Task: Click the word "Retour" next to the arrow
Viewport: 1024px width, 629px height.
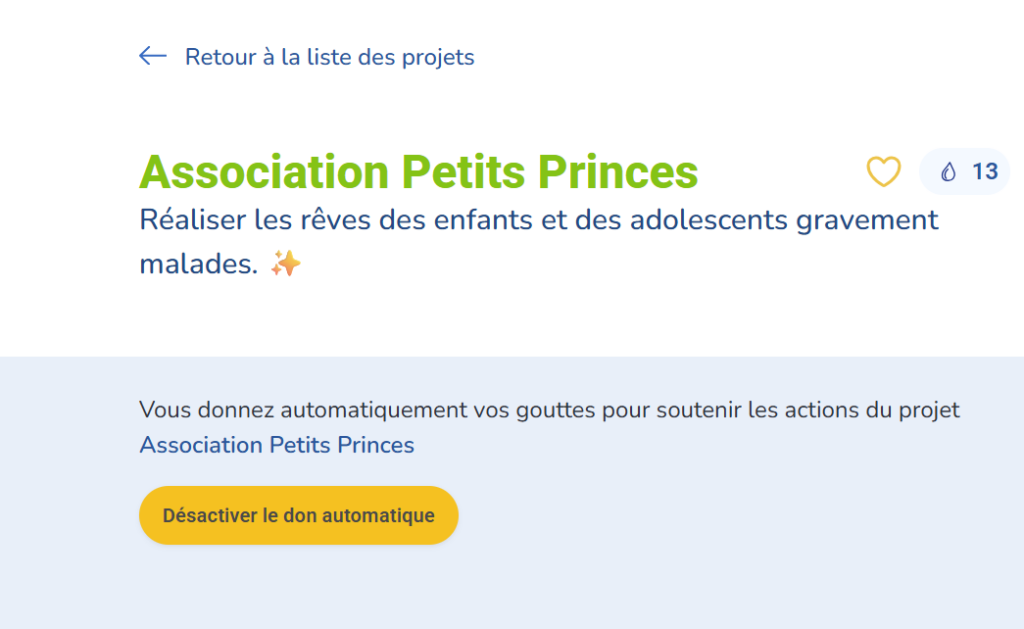Action: 218,57
